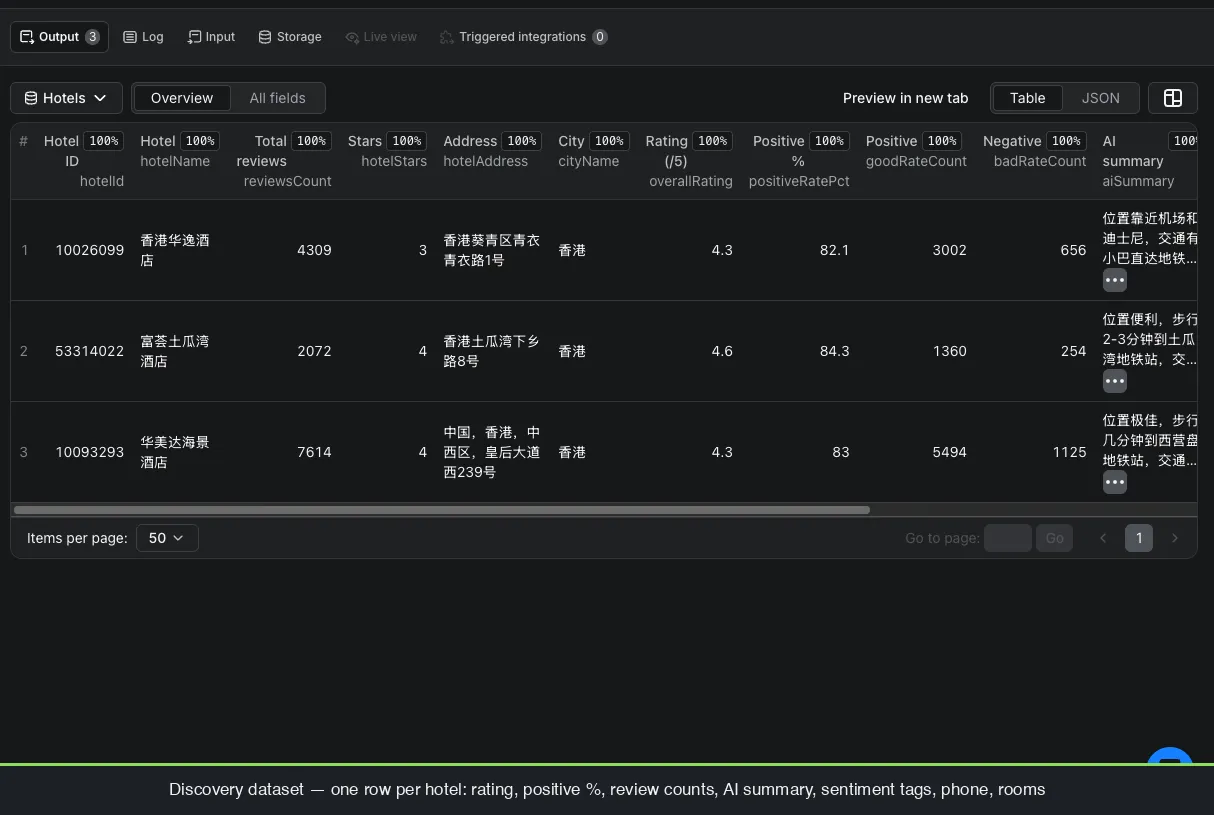The image size is (1214, 815).
Task: Click the horizontal table scrollbar
Action: coord(442,510)
